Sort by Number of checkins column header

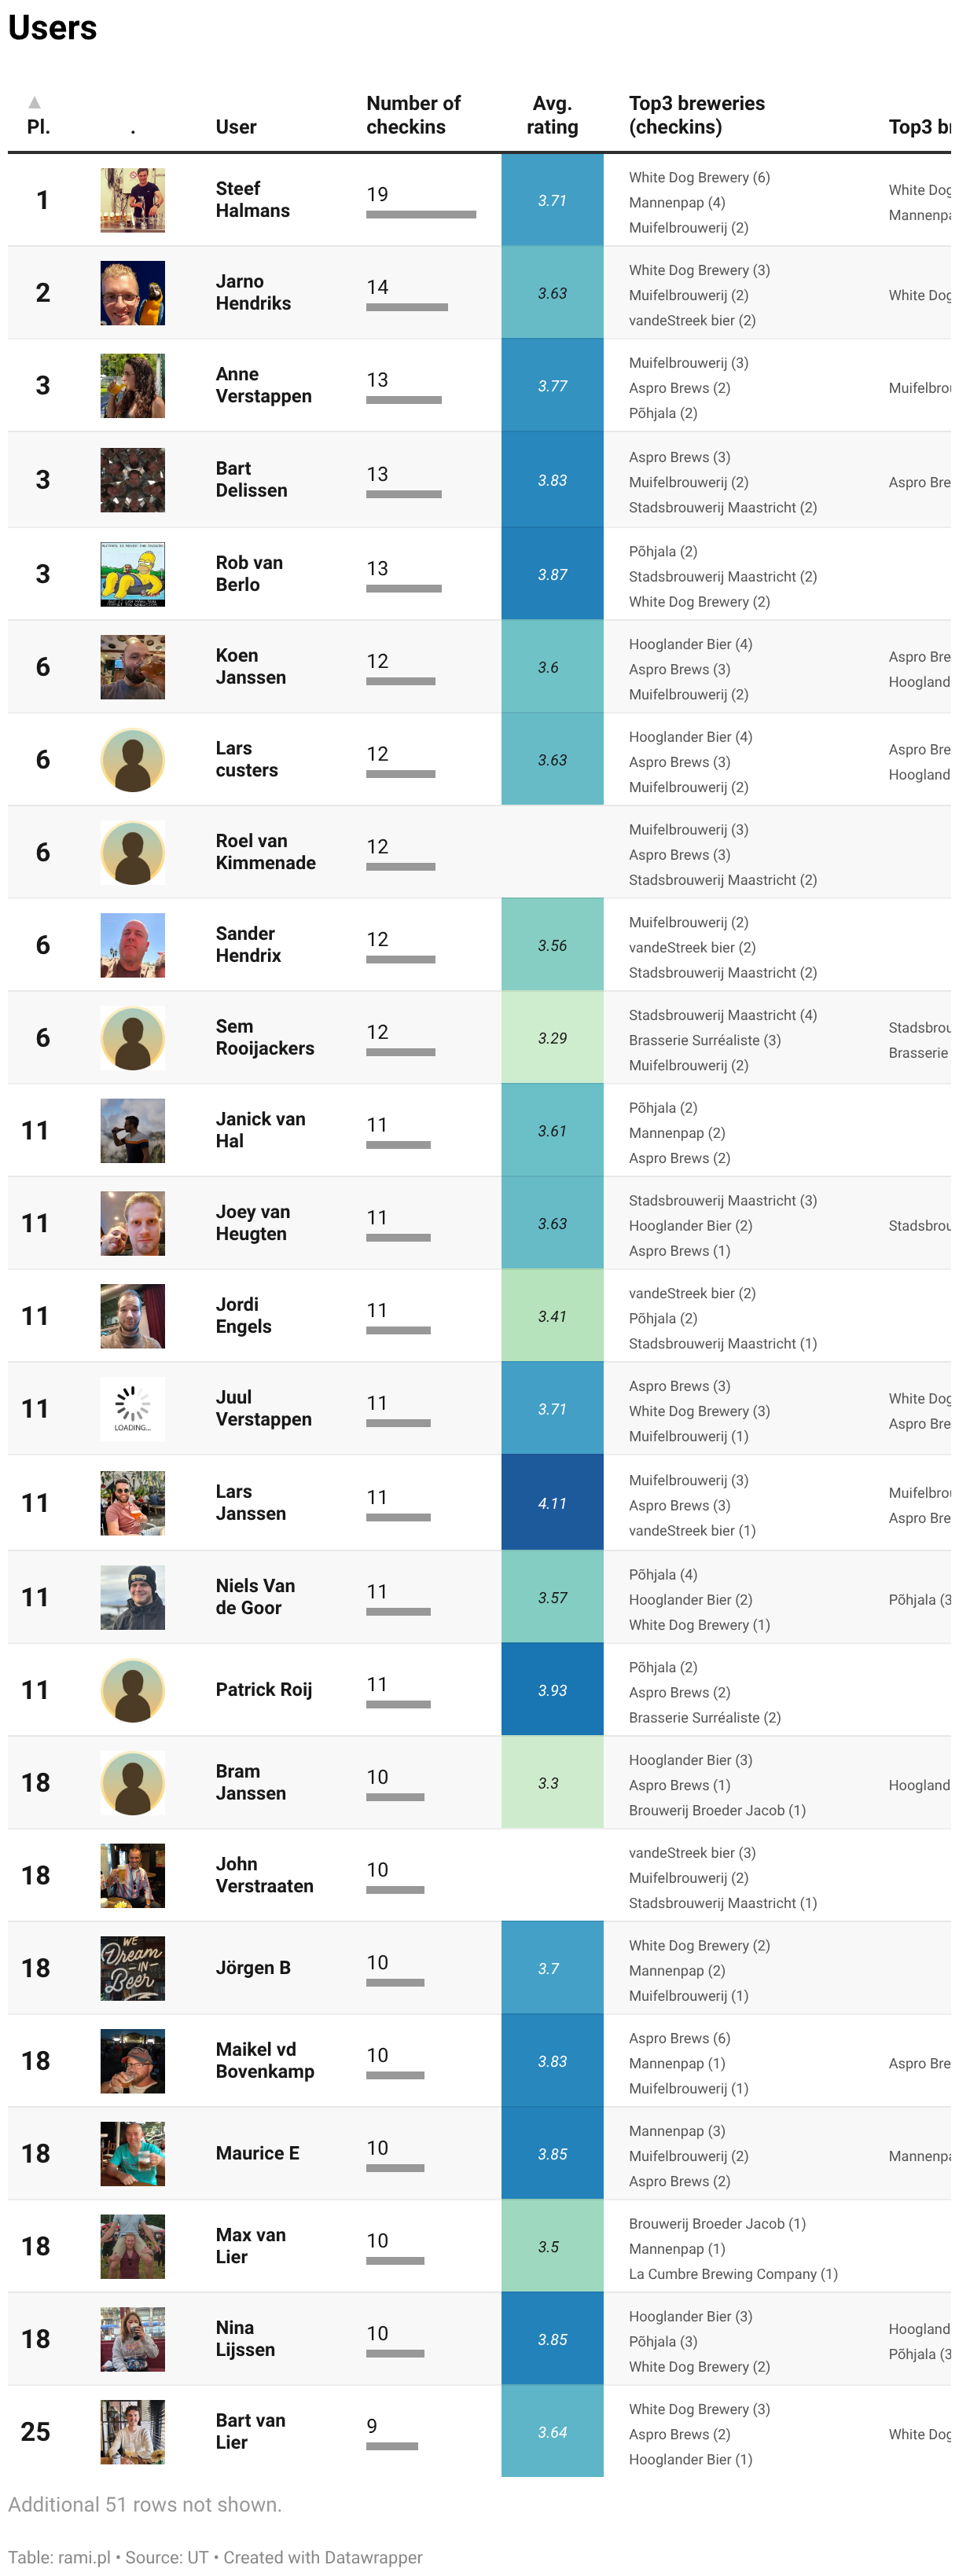coord(413,115)
